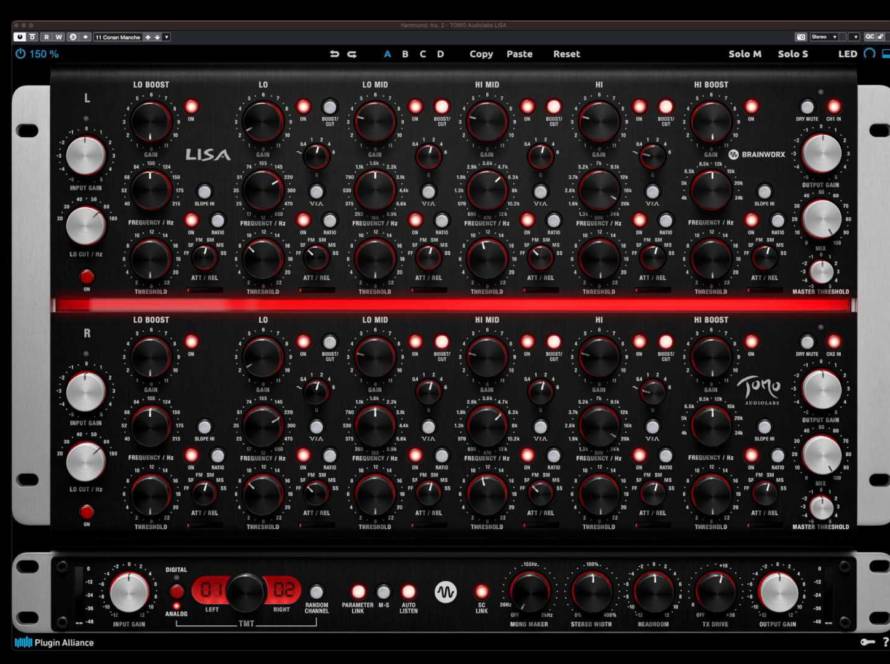The image size is (890, 664).
Task: Toggle L channel LO band RATIO button
Action: [x=330, y=220]
